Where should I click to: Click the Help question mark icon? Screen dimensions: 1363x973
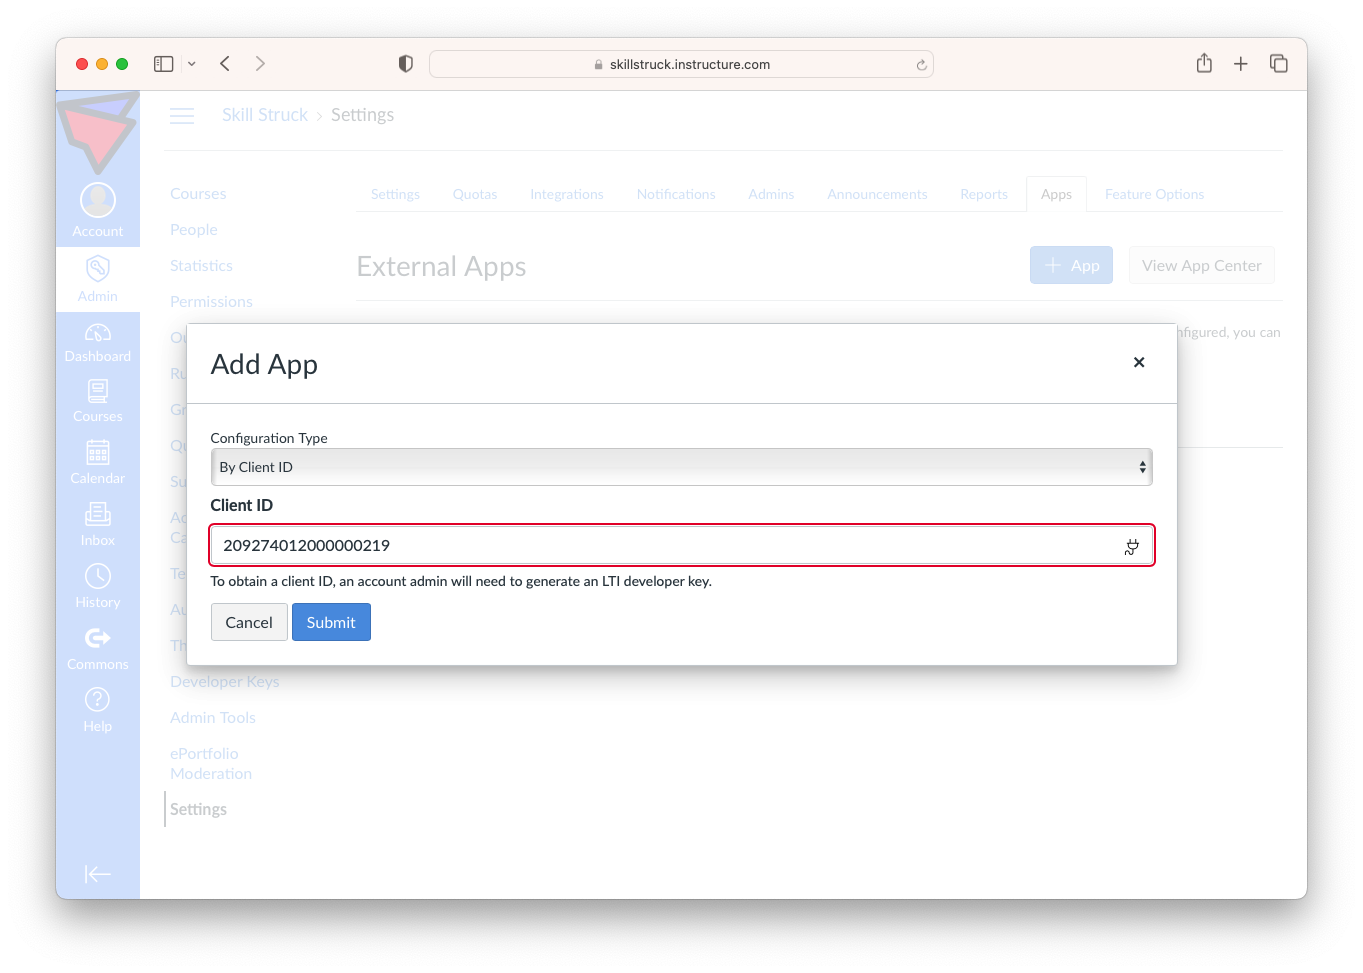click(97, 701)
